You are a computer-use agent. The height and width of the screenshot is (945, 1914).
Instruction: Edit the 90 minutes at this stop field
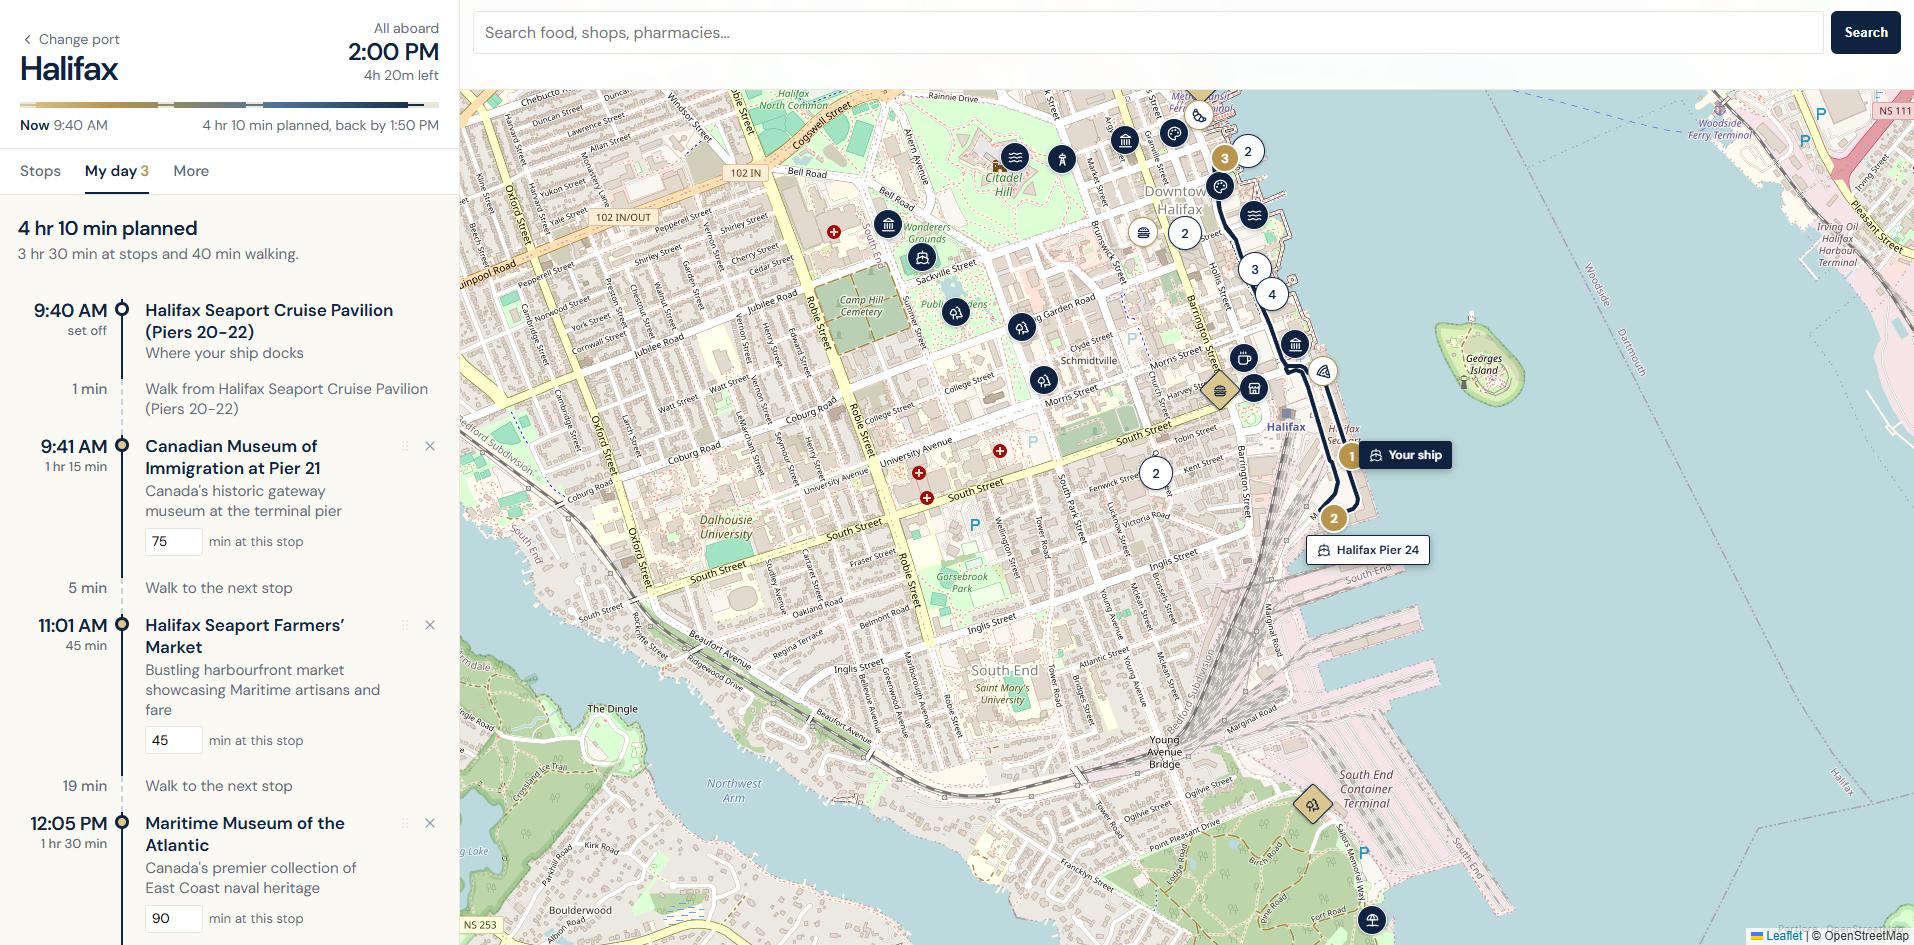point(174,918)
